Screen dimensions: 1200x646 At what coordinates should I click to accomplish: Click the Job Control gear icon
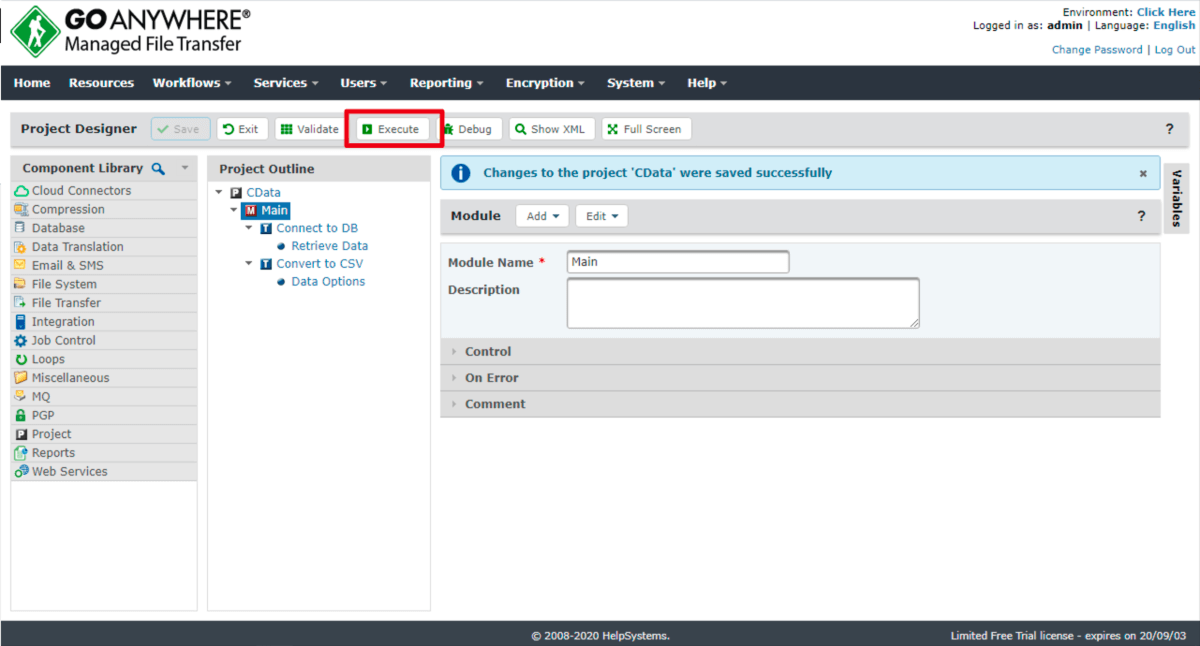click(21, 341)
